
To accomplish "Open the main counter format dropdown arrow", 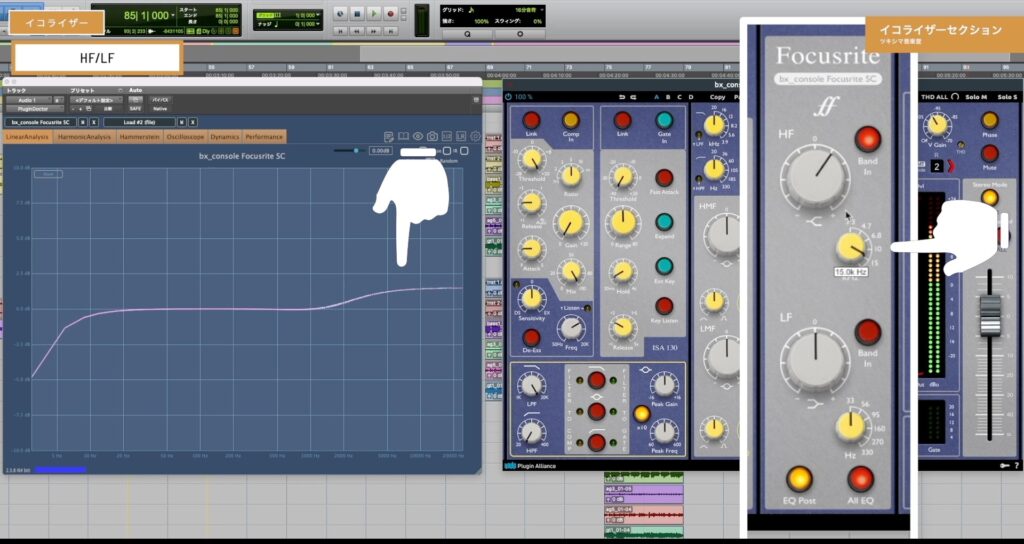I will pos(172,16).
